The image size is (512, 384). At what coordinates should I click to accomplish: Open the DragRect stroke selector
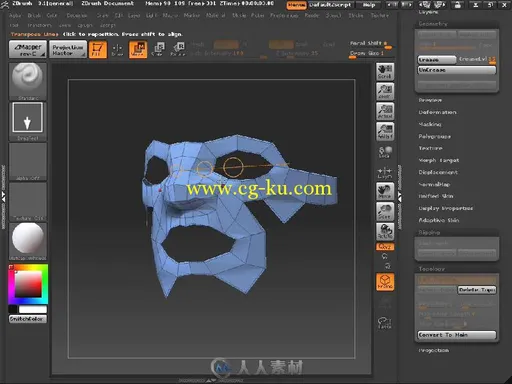pyautogui.click(x=28, y=121)
